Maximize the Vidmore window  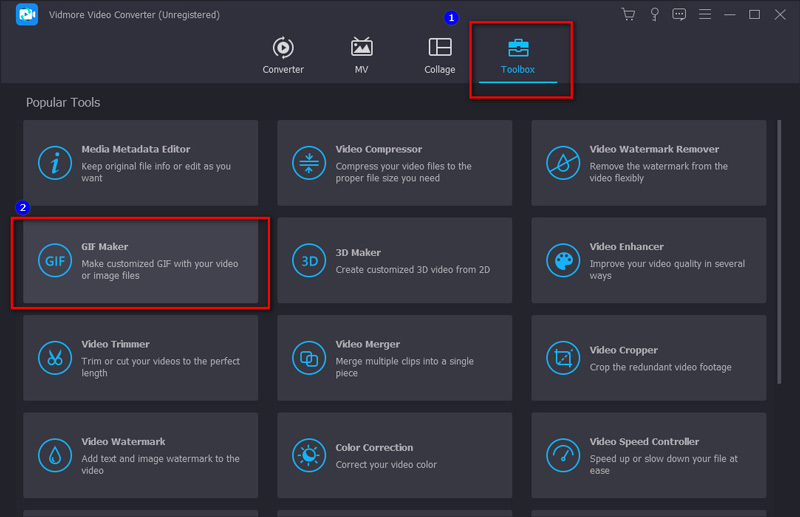(754, 14)
